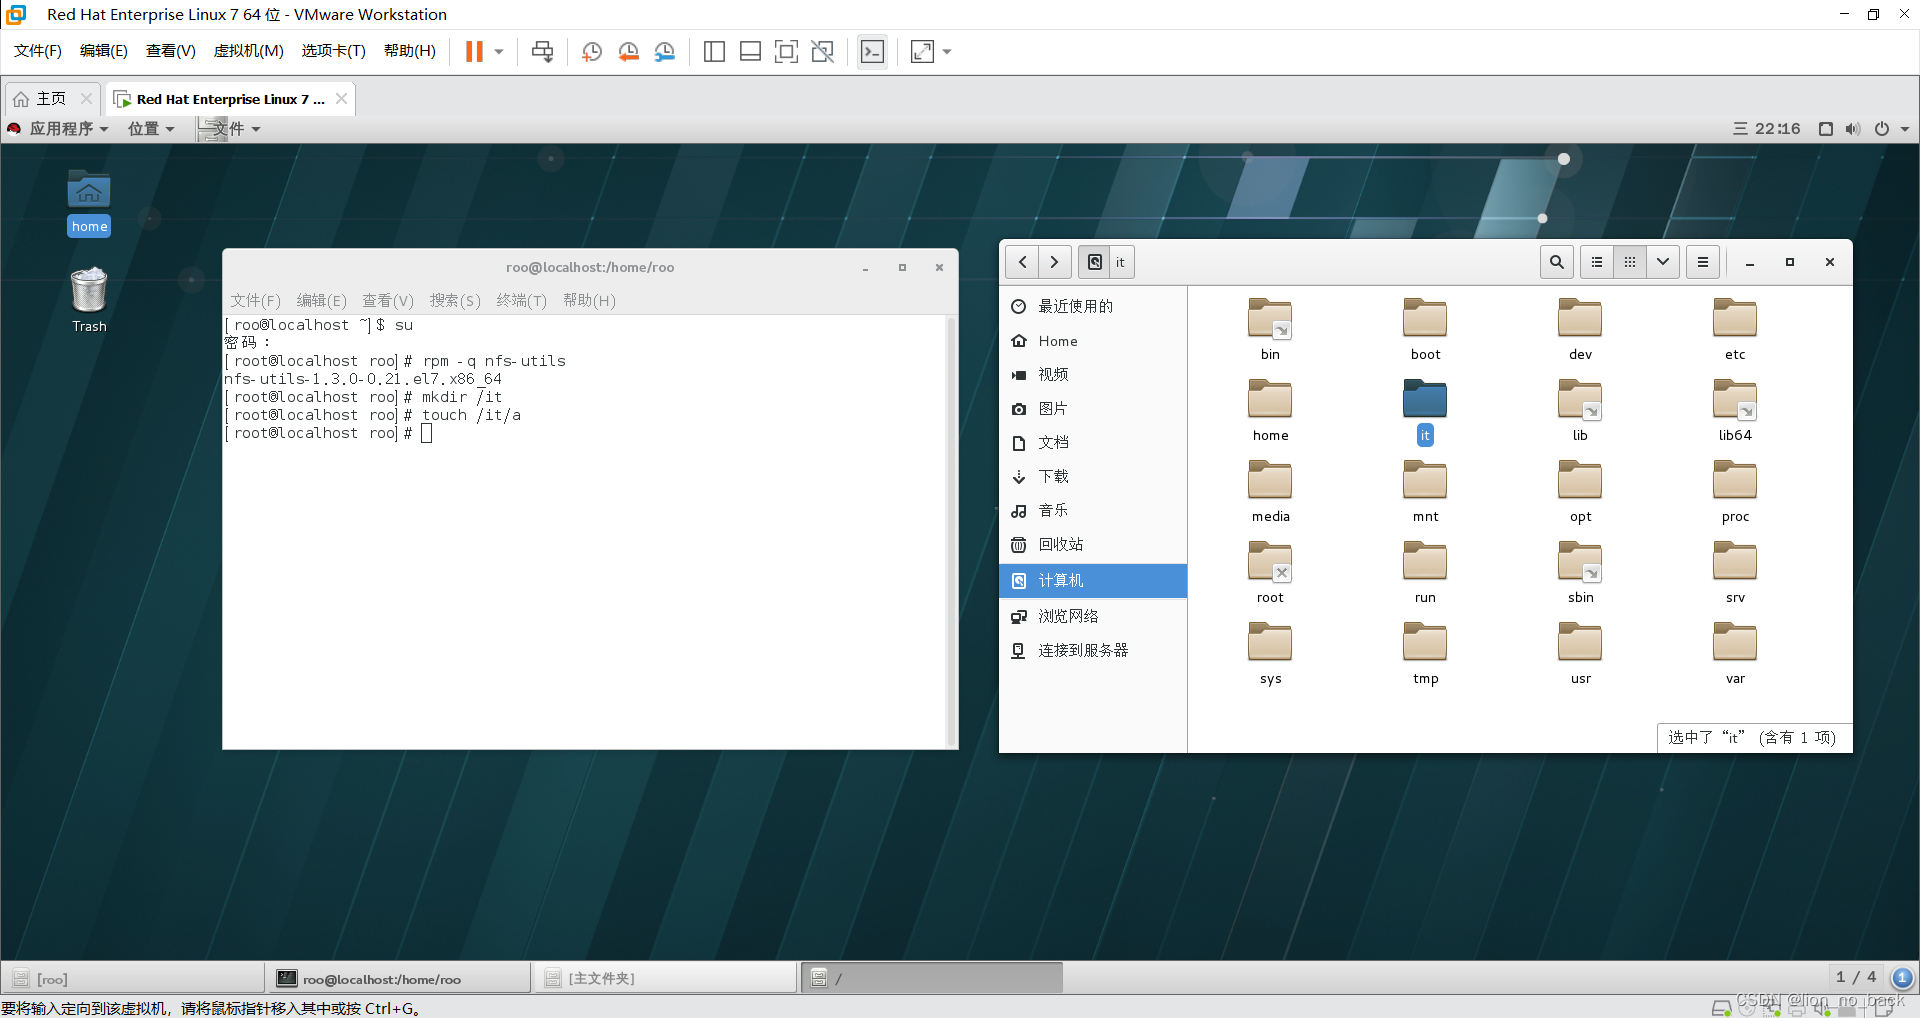Click the 1 / 4 workspace switcher
Viewport: 1920px width, 1018px height.
pyautogui.click(x=1856, y=977)
